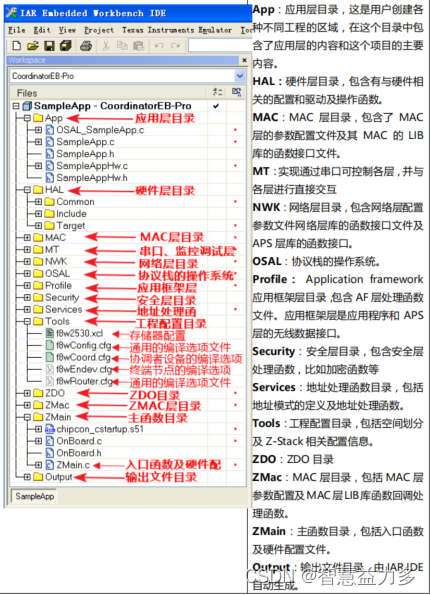
Task: Click the New document toolbar icon
Action: tap(17, 46)
